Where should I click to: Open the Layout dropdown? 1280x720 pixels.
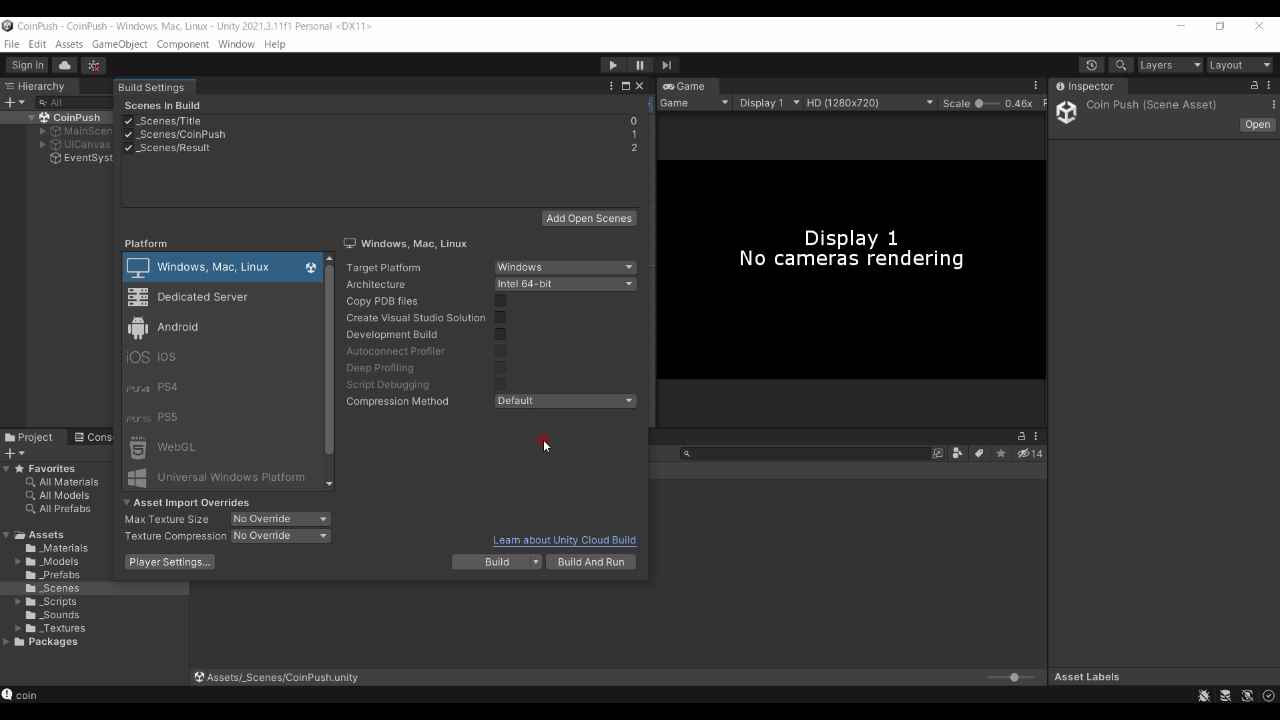point(1239,65)
